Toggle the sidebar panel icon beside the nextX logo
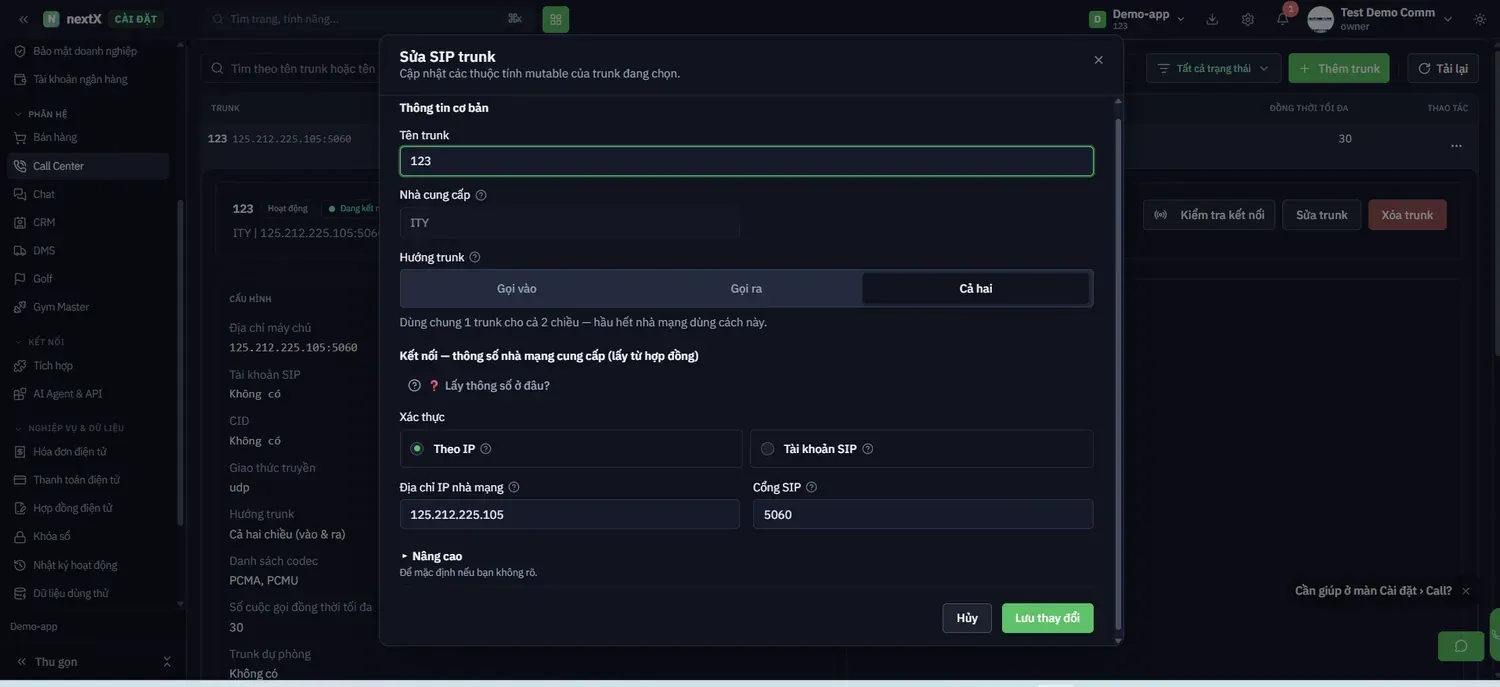The height and width of the screenshot is (687, 1500). pos(23,19)
